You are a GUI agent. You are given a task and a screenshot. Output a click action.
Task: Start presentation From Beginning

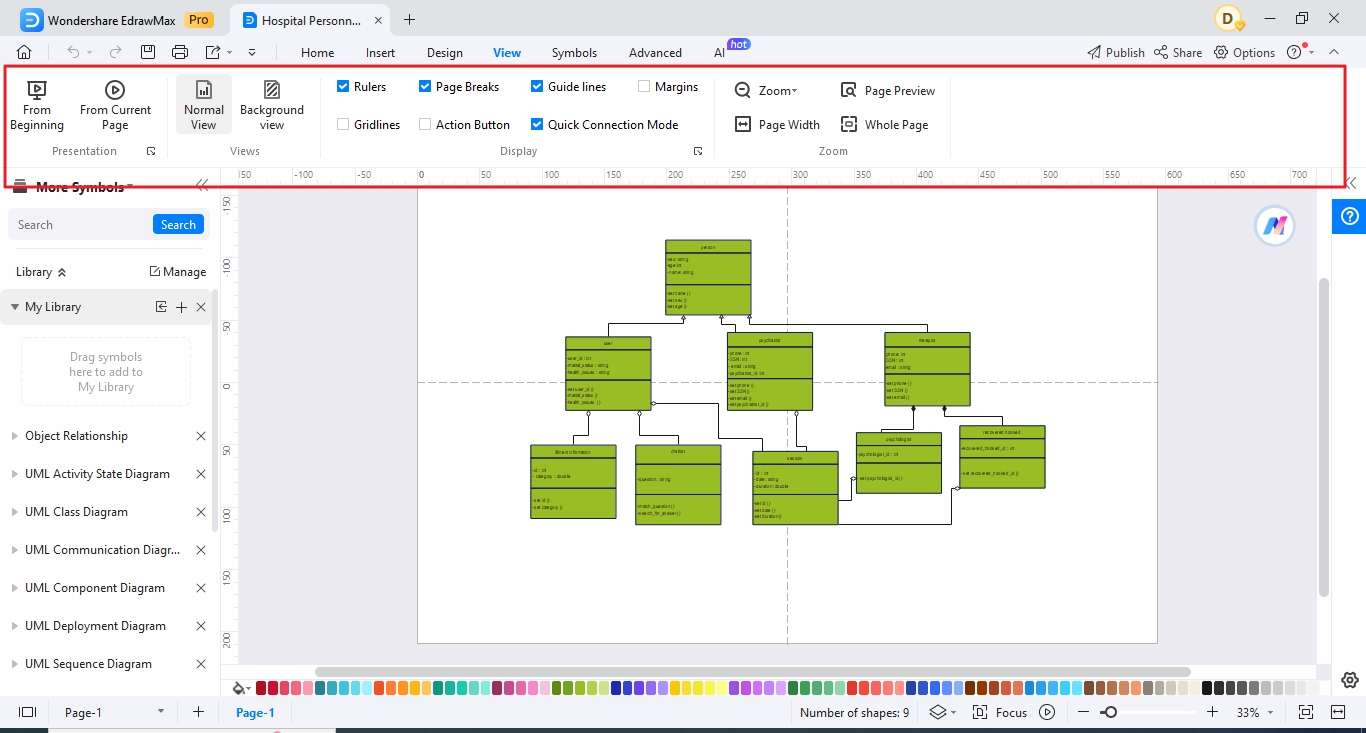[x=37, y=106]
